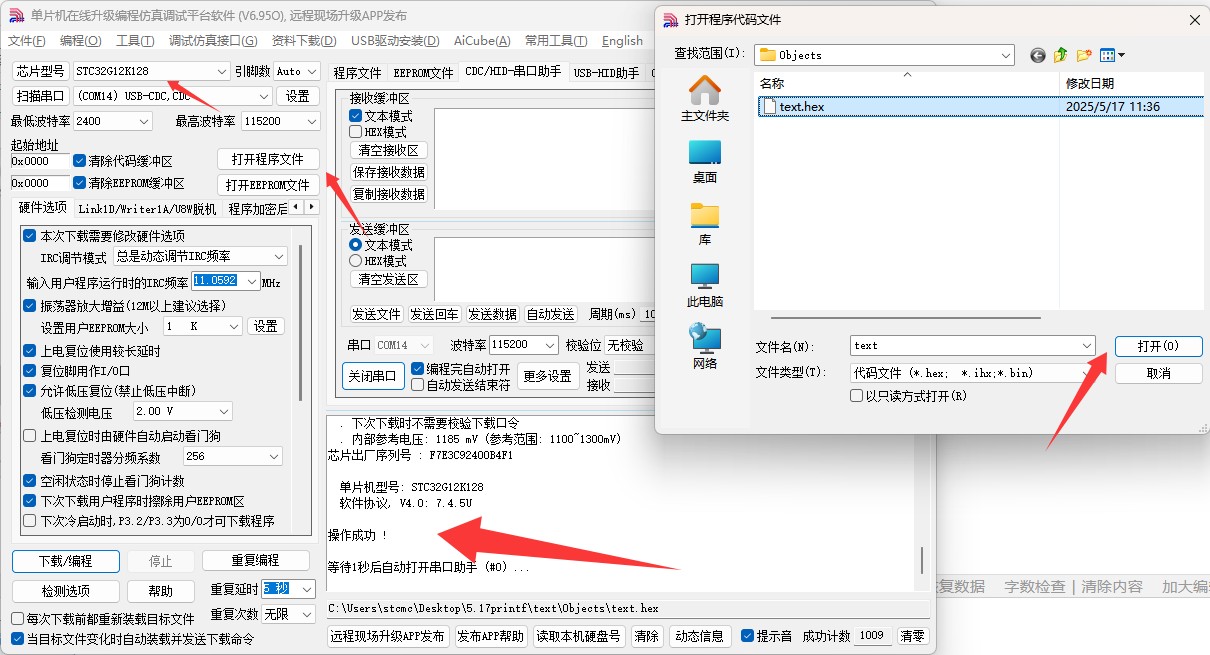
Task: Enable HEX模式 checkbox in 接收缓冲区
Action: pos(355,131)
